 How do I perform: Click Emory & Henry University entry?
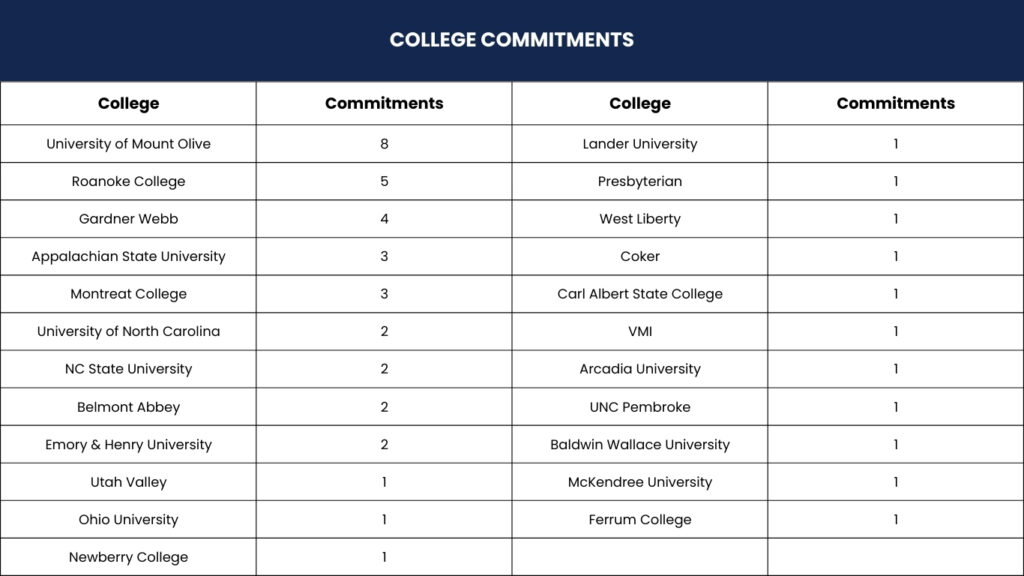point(129,445)
